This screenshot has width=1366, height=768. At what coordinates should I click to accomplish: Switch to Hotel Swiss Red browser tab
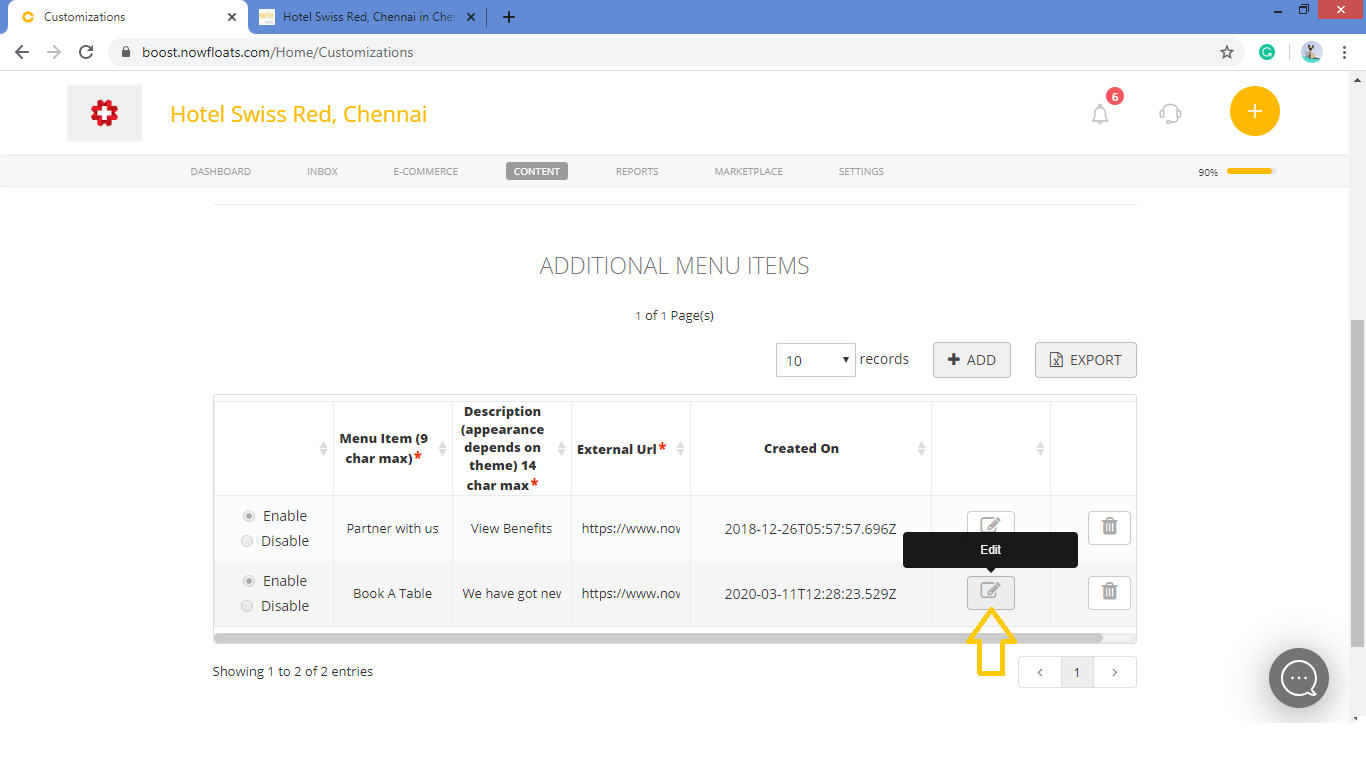(367, 17)
